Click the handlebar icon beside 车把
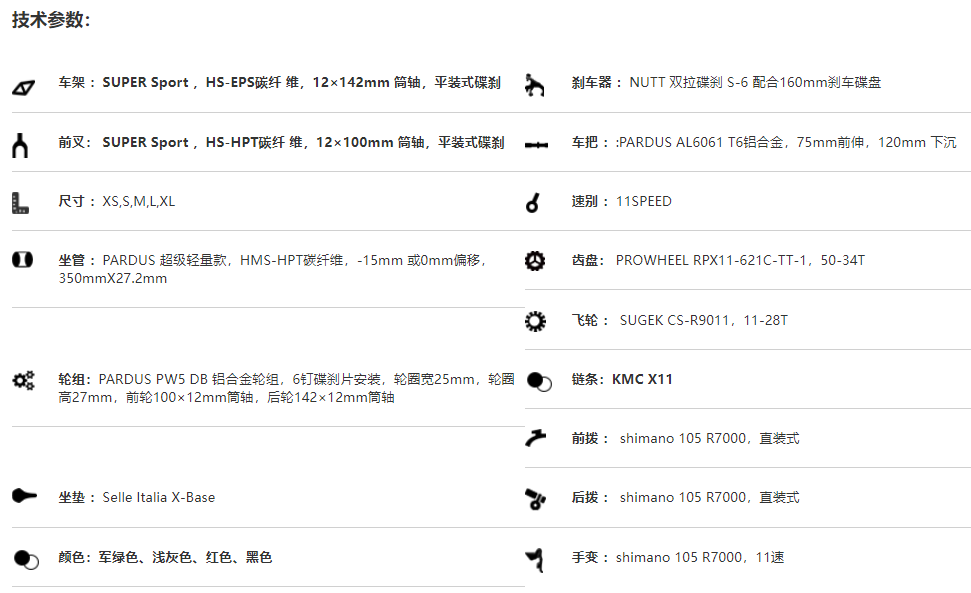This screenshot has width=971, height=593. coord(536,145)
